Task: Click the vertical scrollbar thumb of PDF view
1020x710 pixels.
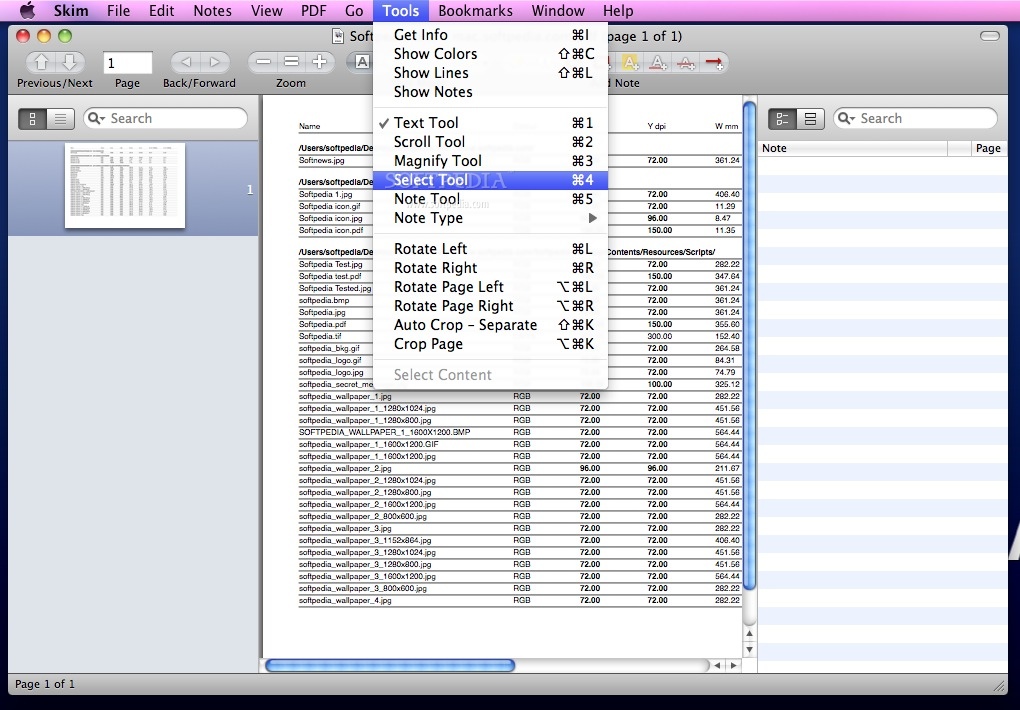Action: [749, 346]
